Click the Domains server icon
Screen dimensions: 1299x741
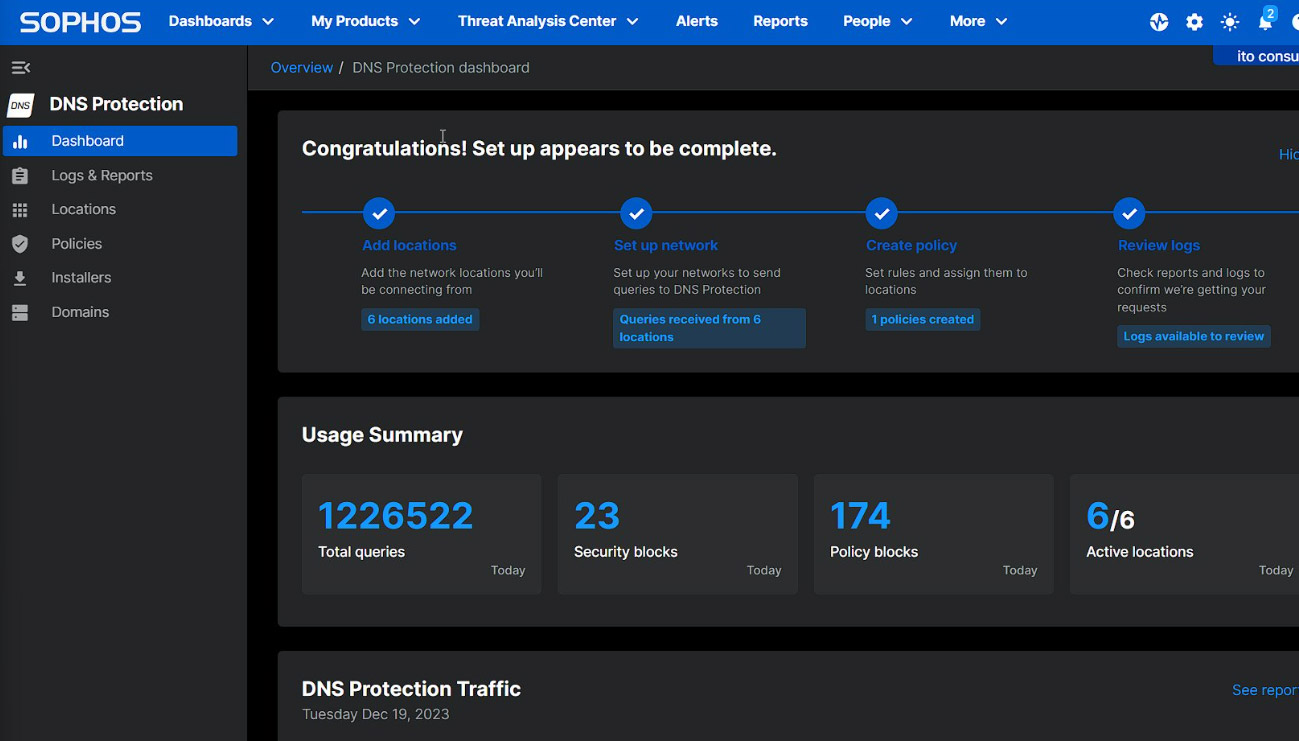[20, 312]
